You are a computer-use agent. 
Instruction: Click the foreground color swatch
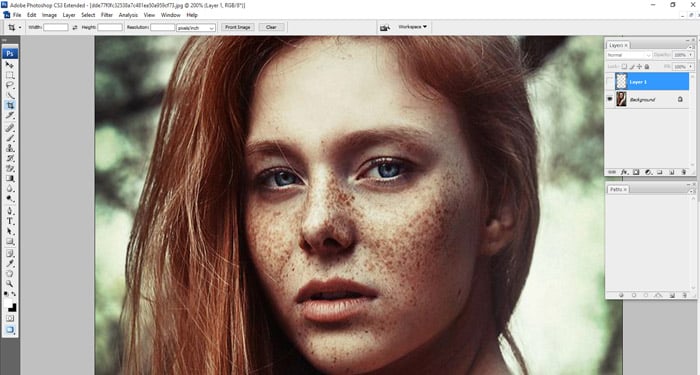8,304
